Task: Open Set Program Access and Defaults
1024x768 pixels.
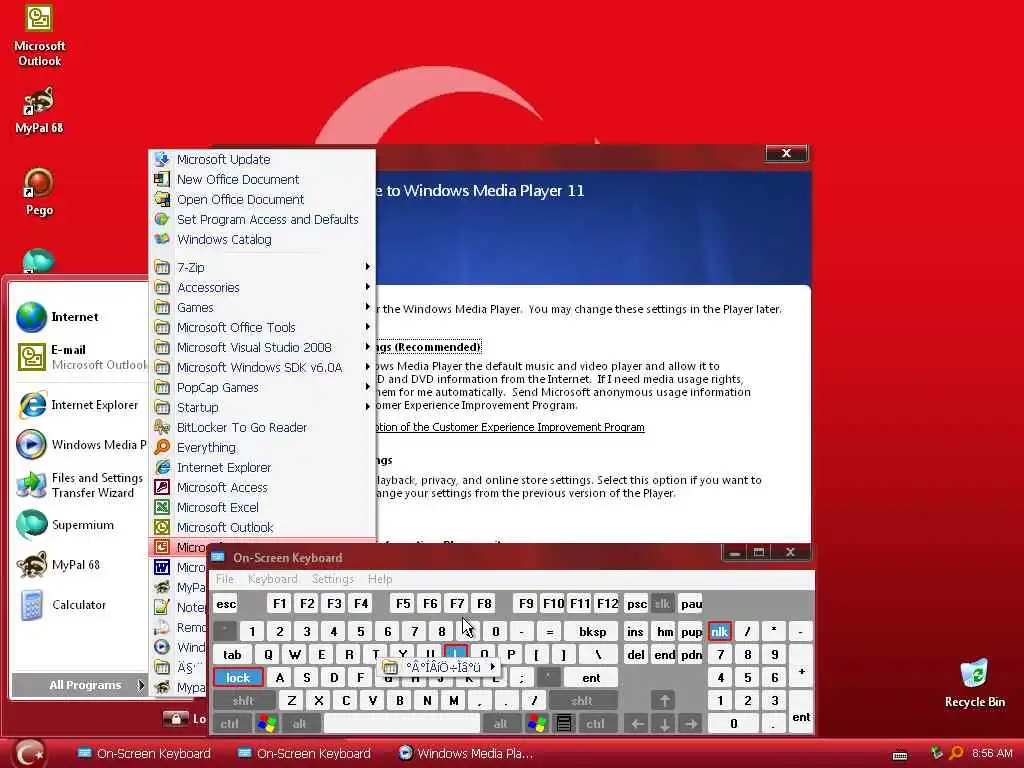Action: point(263,219)
